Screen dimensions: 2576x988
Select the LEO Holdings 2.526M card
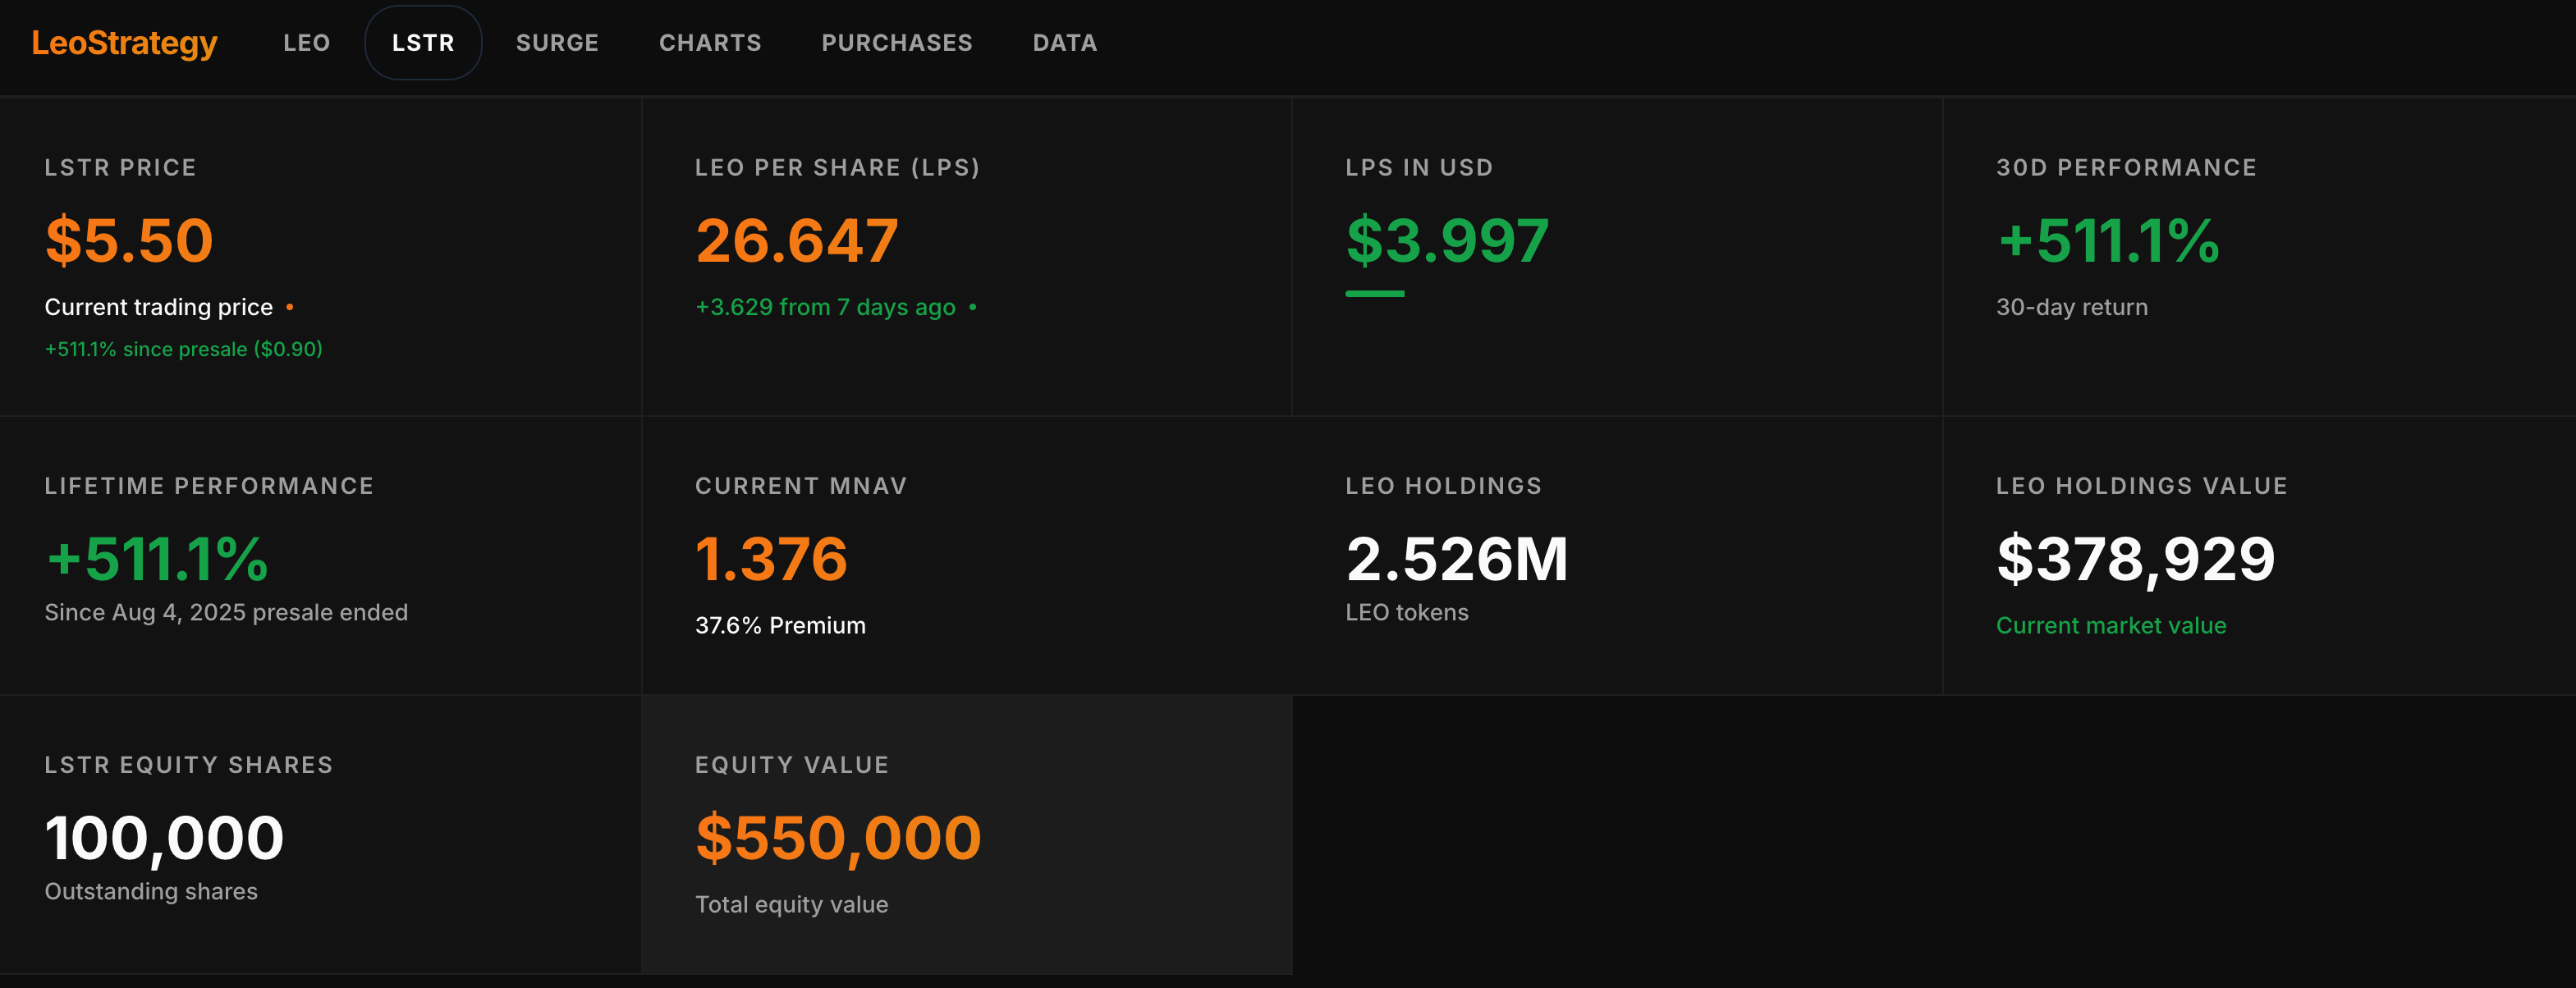pos(1616,556)
